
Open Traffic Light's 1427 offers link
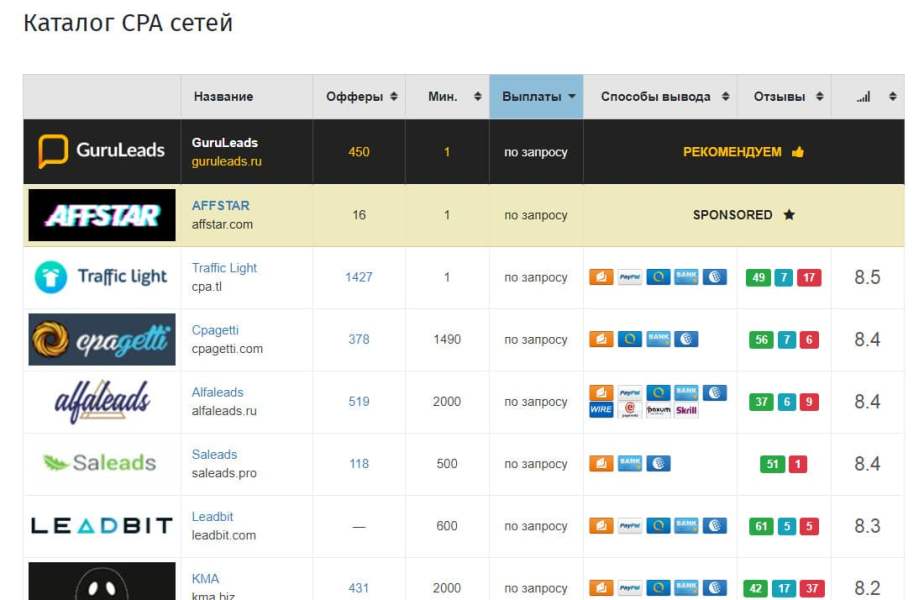pyautogui.click(x=359, y=277)
